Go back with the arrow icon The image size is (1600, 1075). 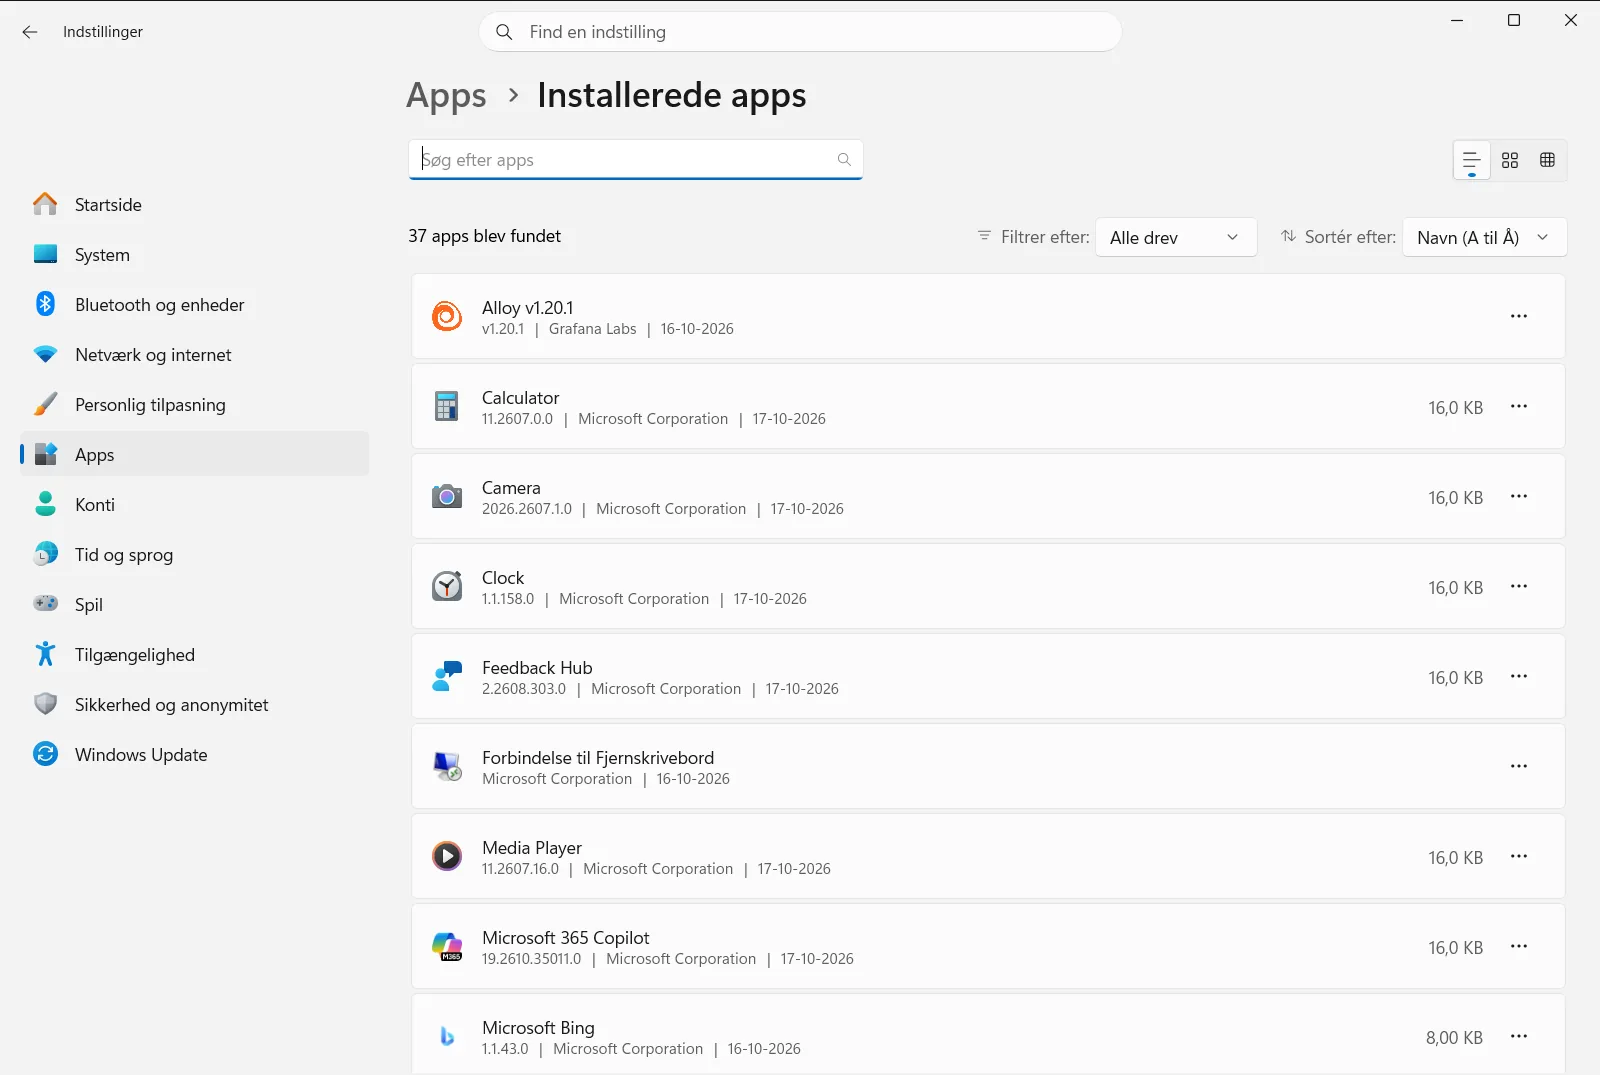point(30,32)
